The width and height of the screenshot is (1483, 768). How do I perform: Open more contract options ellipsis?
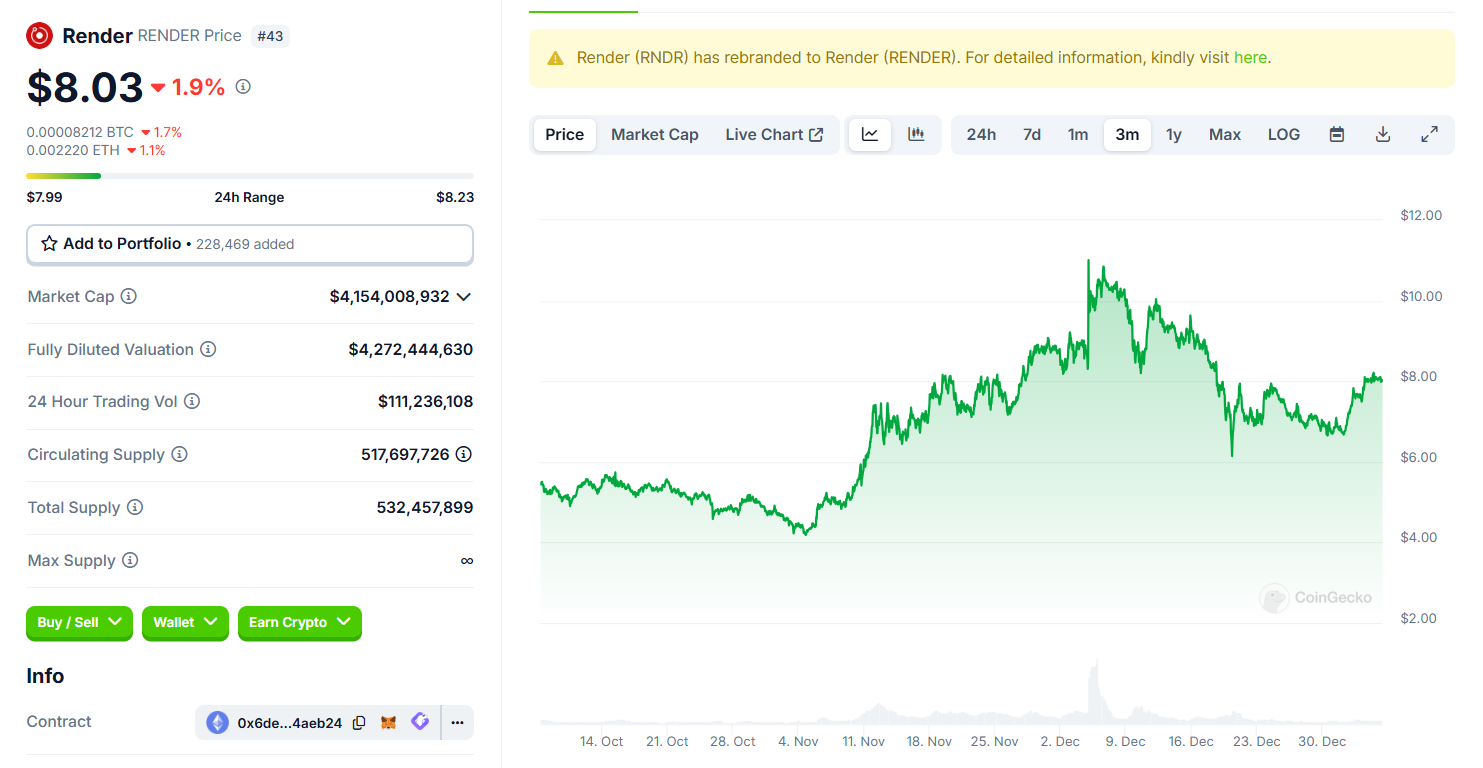pos(457,722)
